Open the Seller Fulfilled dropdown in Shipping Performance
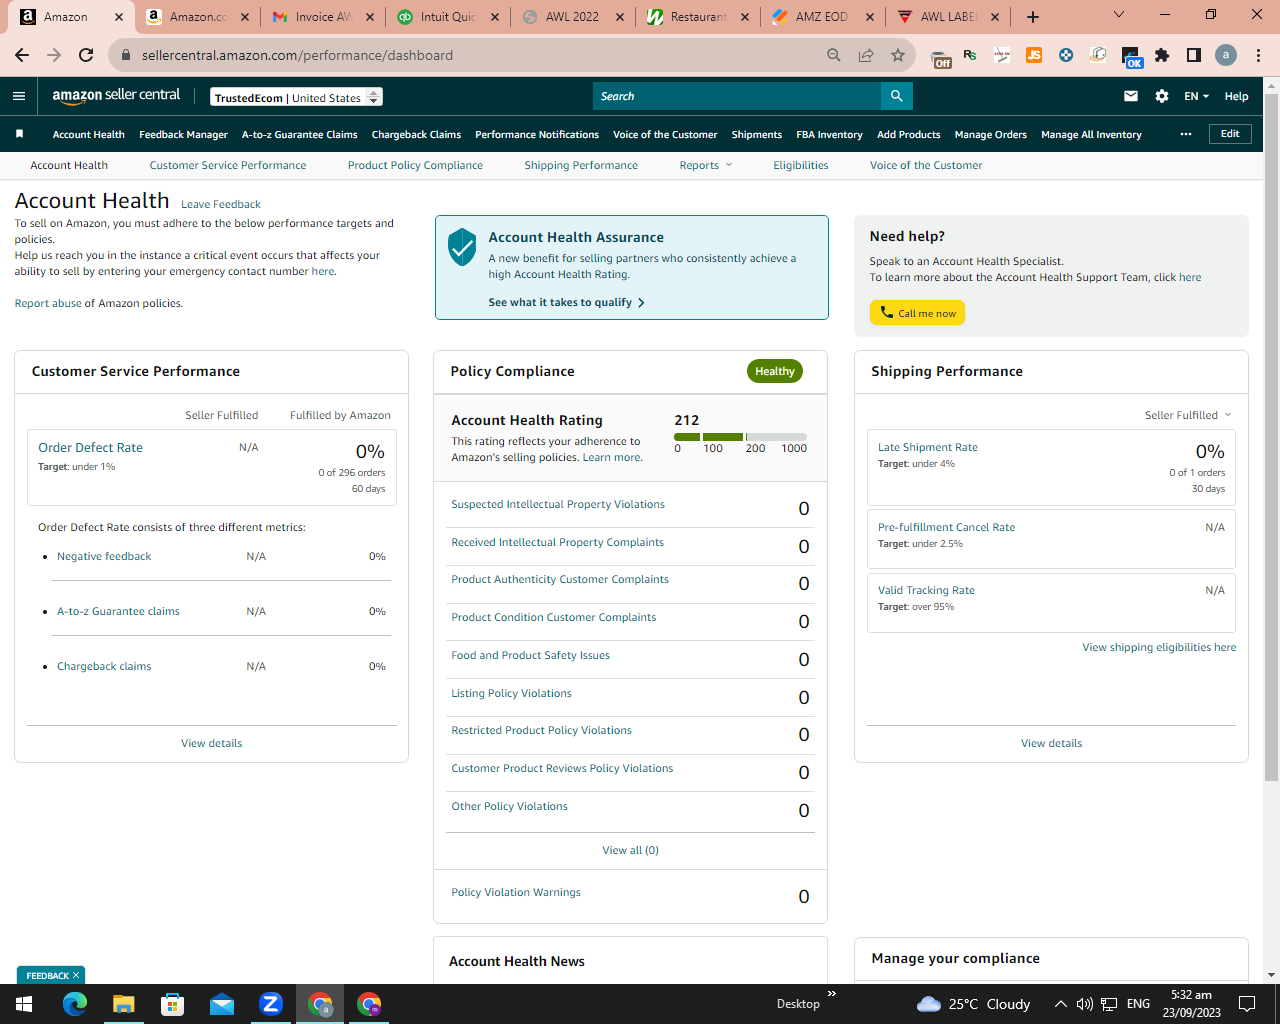Screen dimensions: 1280x1024 tap(1188, 415)
